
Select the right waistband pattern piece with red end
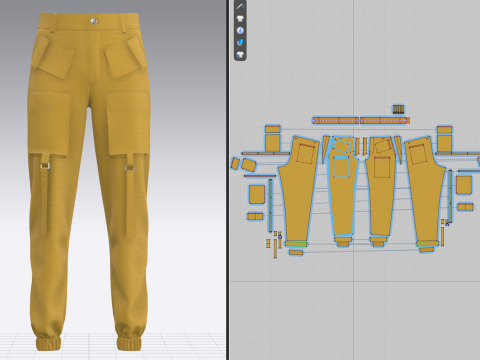[x=385, y=120]
